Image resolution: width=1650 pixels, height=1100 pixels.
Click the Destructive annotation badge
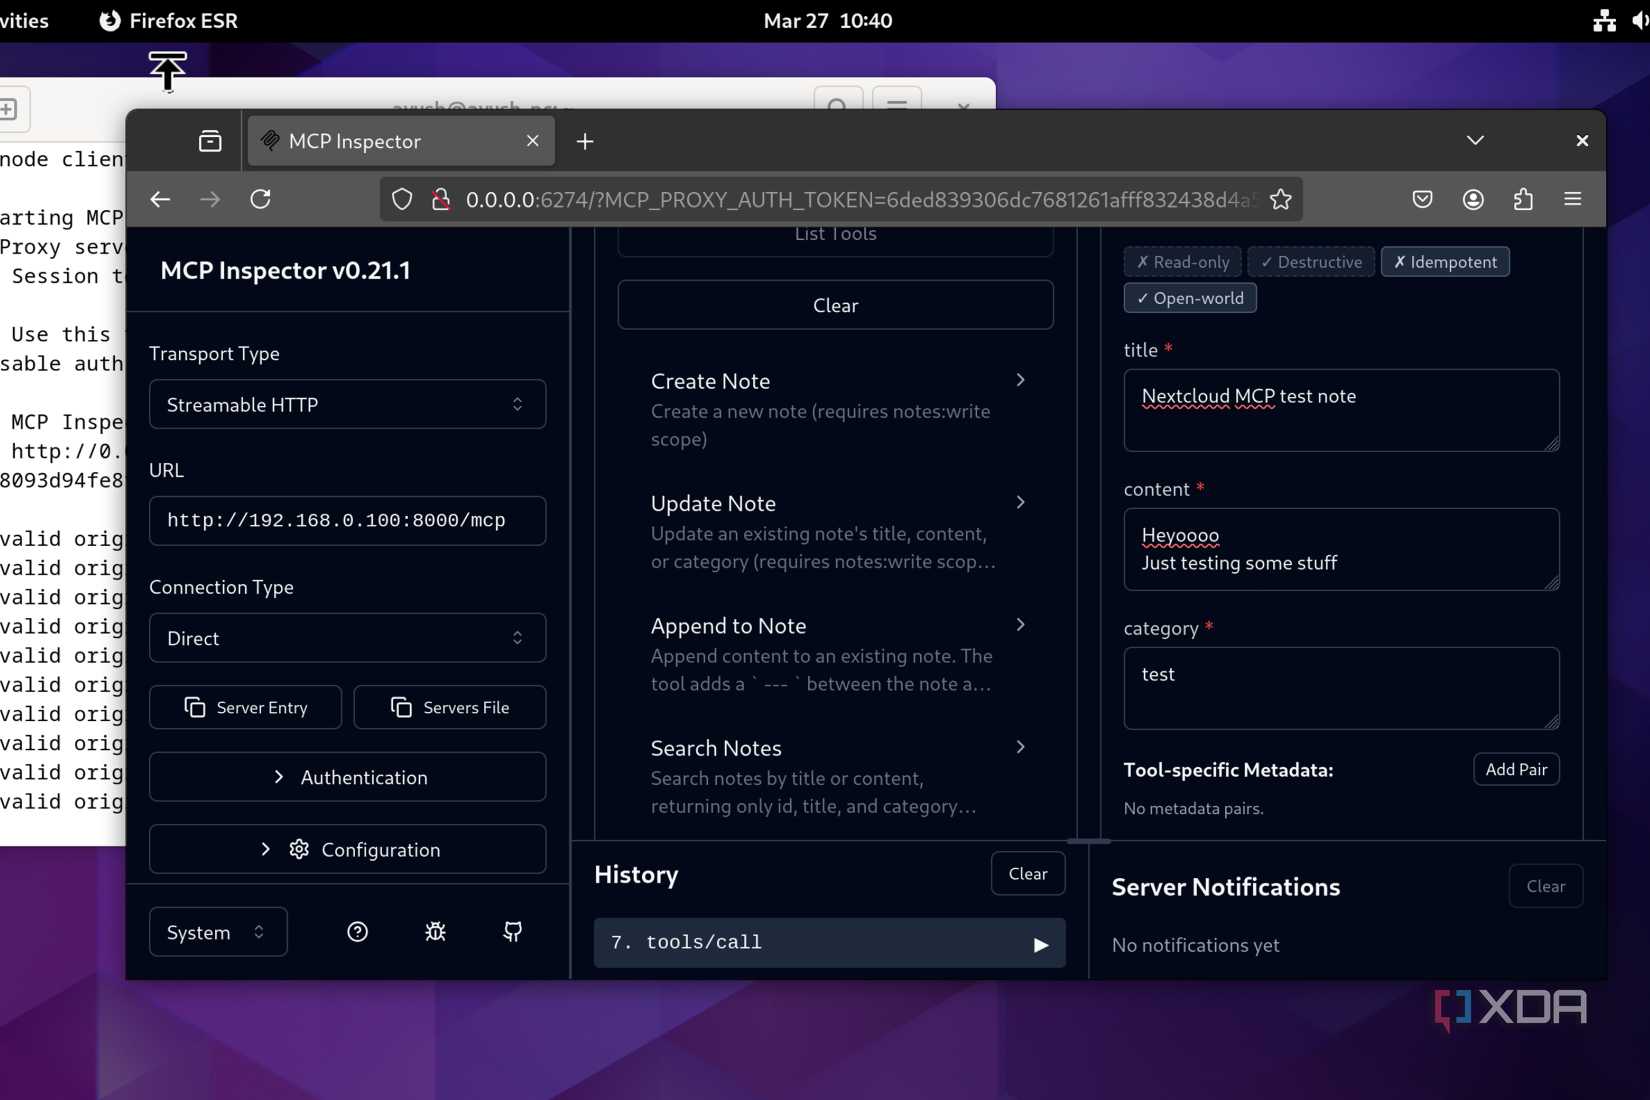[1311, 262]
